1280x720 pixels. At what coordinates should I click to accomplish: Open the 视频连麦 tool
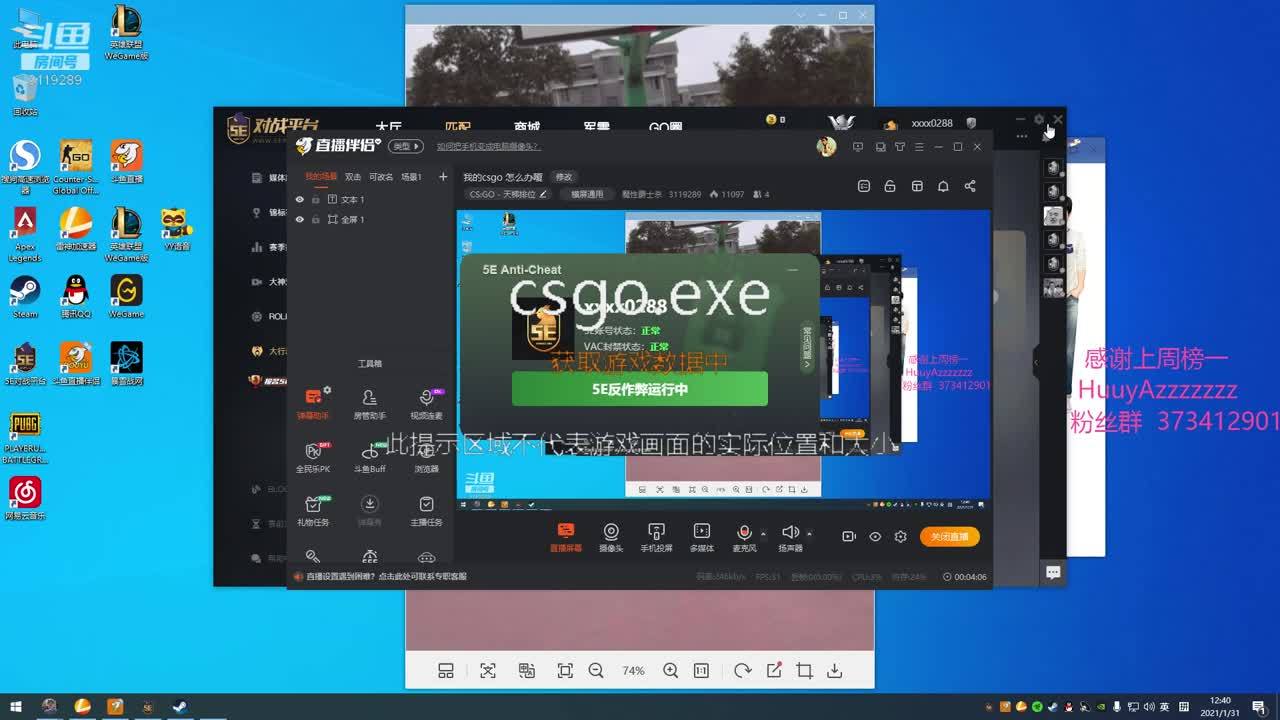pyautogui.click(x=426, y=403)
